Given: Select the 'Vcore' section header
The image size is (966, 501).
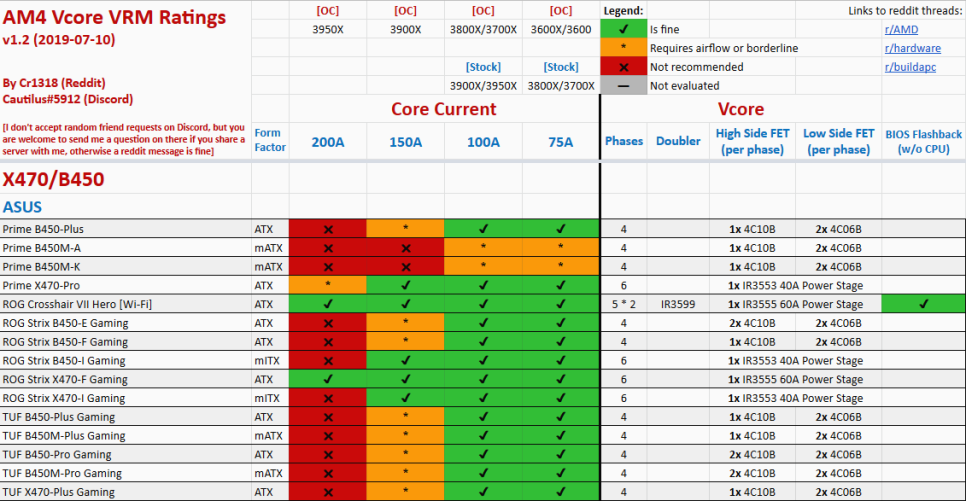Looking at the screenshot, I should (741, 109).
